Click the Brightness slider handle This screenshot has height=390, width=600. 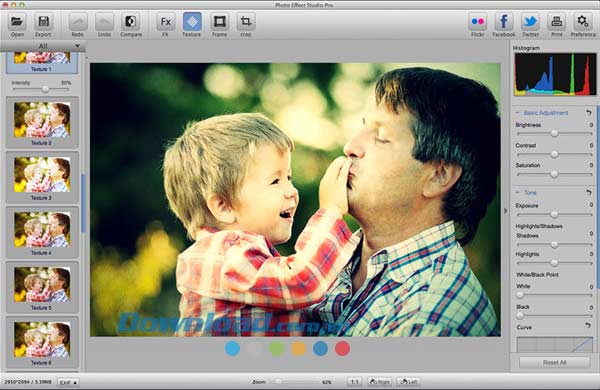tap(554, 133)
